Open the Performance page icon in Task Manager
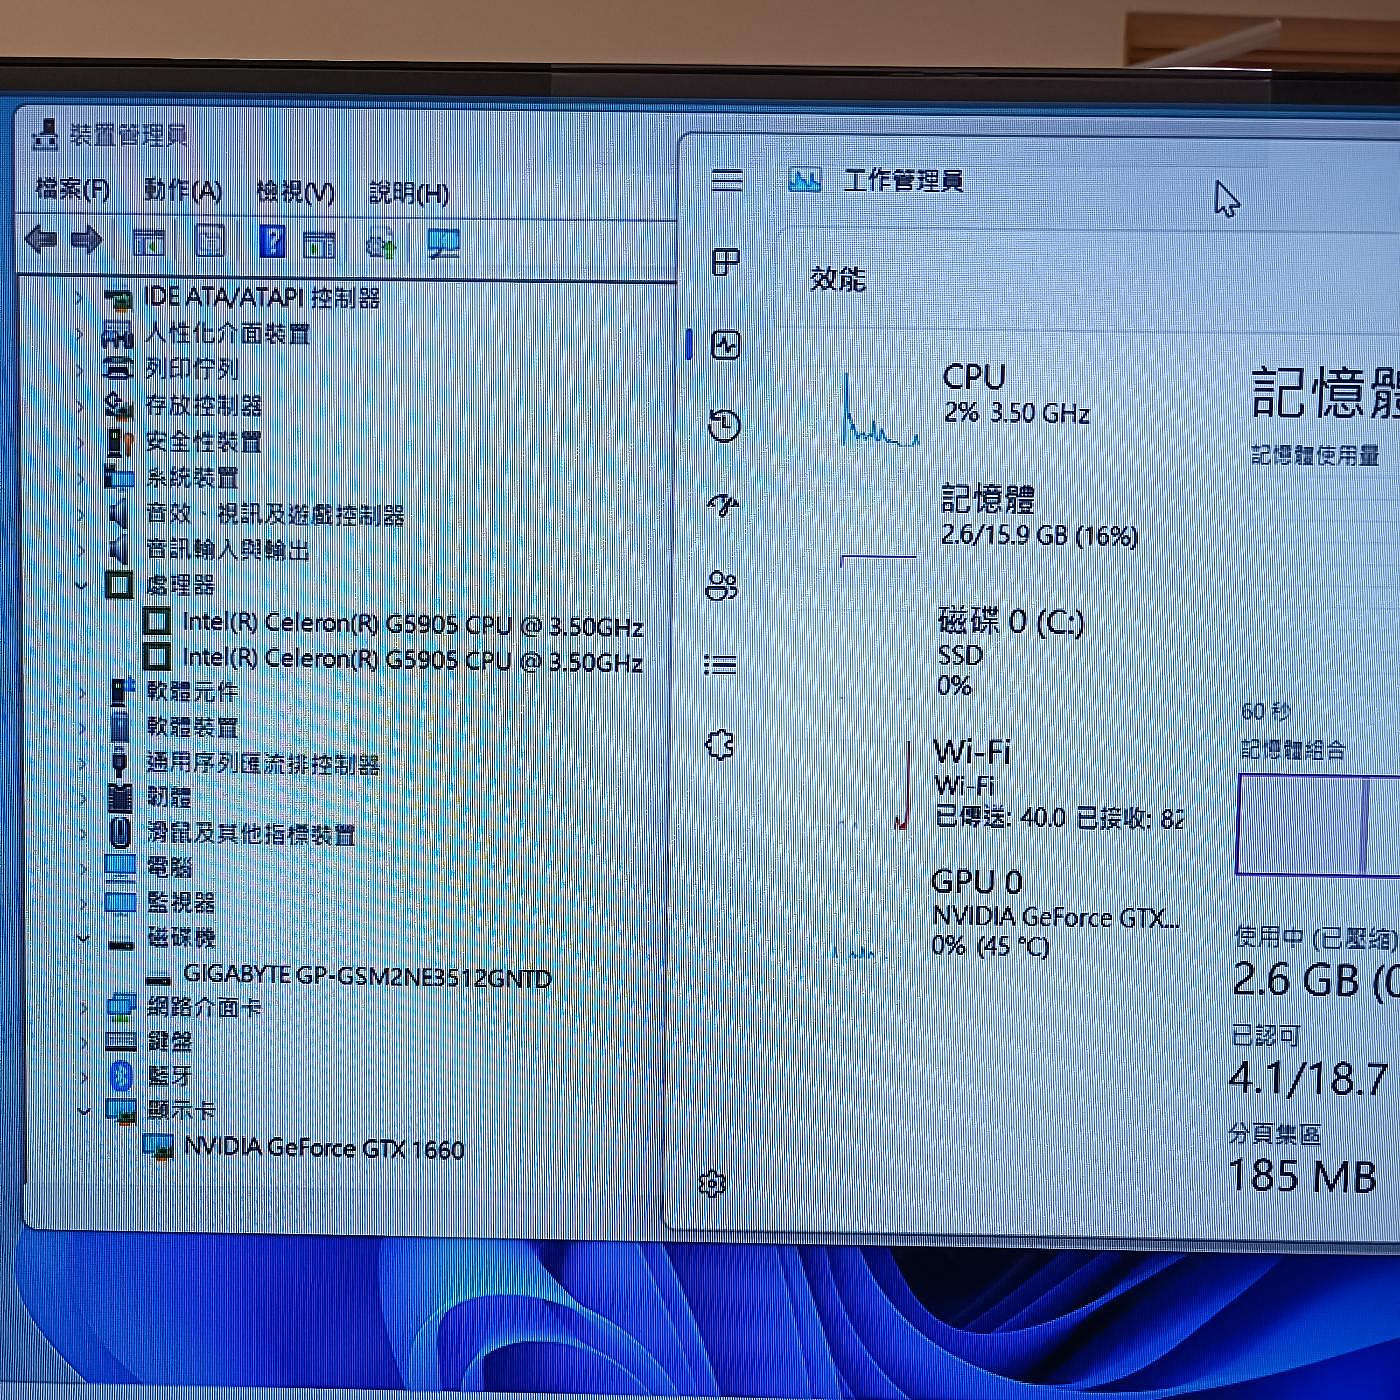 point(725,345)
